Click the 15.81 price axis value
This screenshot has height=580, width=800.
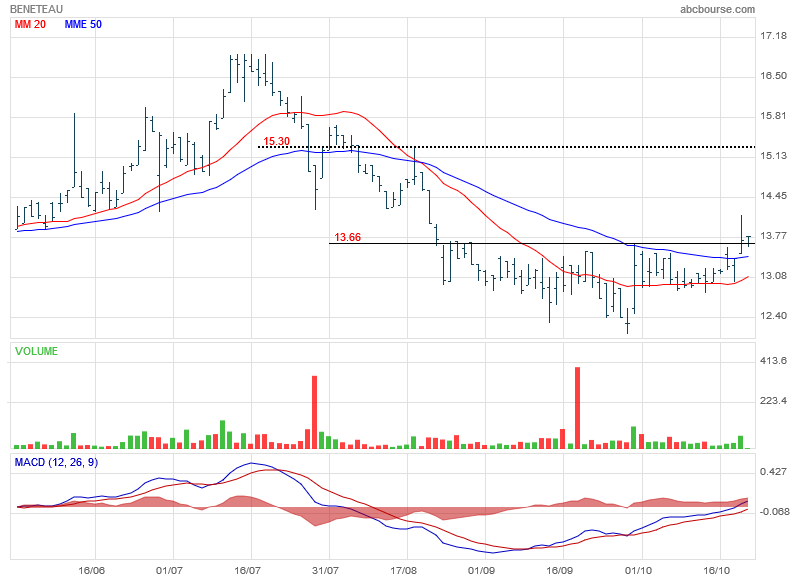773,116
